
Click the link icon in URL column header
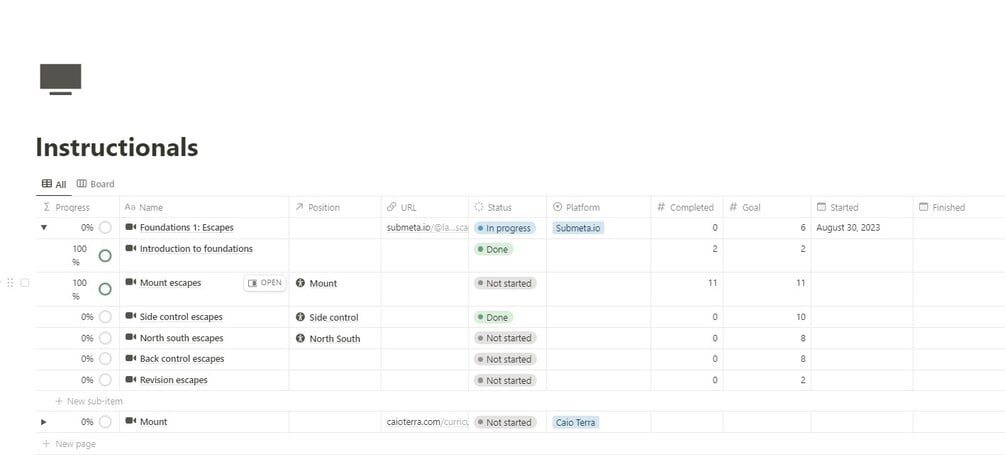pyautogui.click(x=391, y=207)
